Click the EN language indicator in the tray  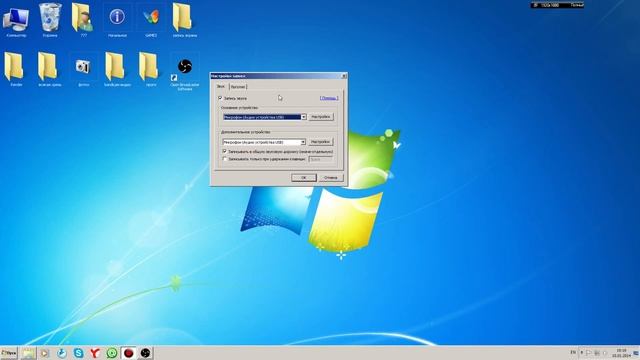(573, 352)
